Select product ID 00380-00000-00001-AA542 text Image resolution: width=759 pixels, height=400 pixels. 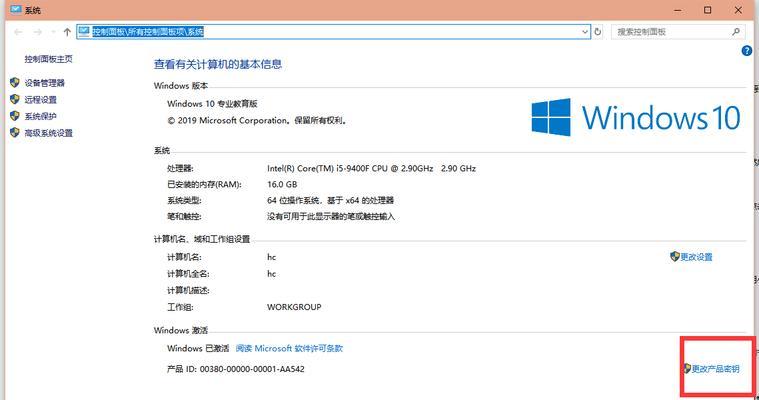coord(252,369)
